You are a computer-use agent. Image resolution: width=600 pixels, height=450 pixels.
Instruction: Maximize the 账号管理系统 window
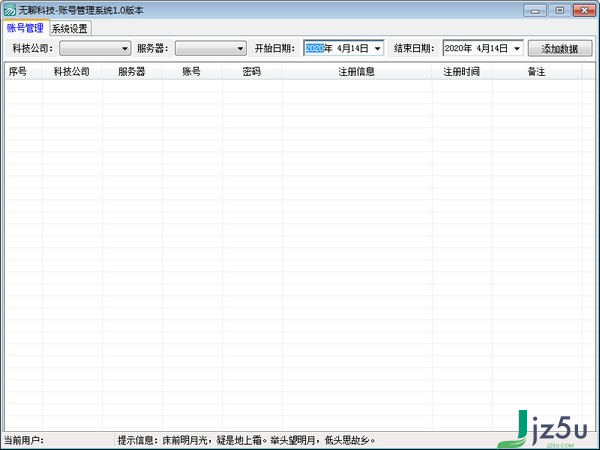click(x=559, y=10)
